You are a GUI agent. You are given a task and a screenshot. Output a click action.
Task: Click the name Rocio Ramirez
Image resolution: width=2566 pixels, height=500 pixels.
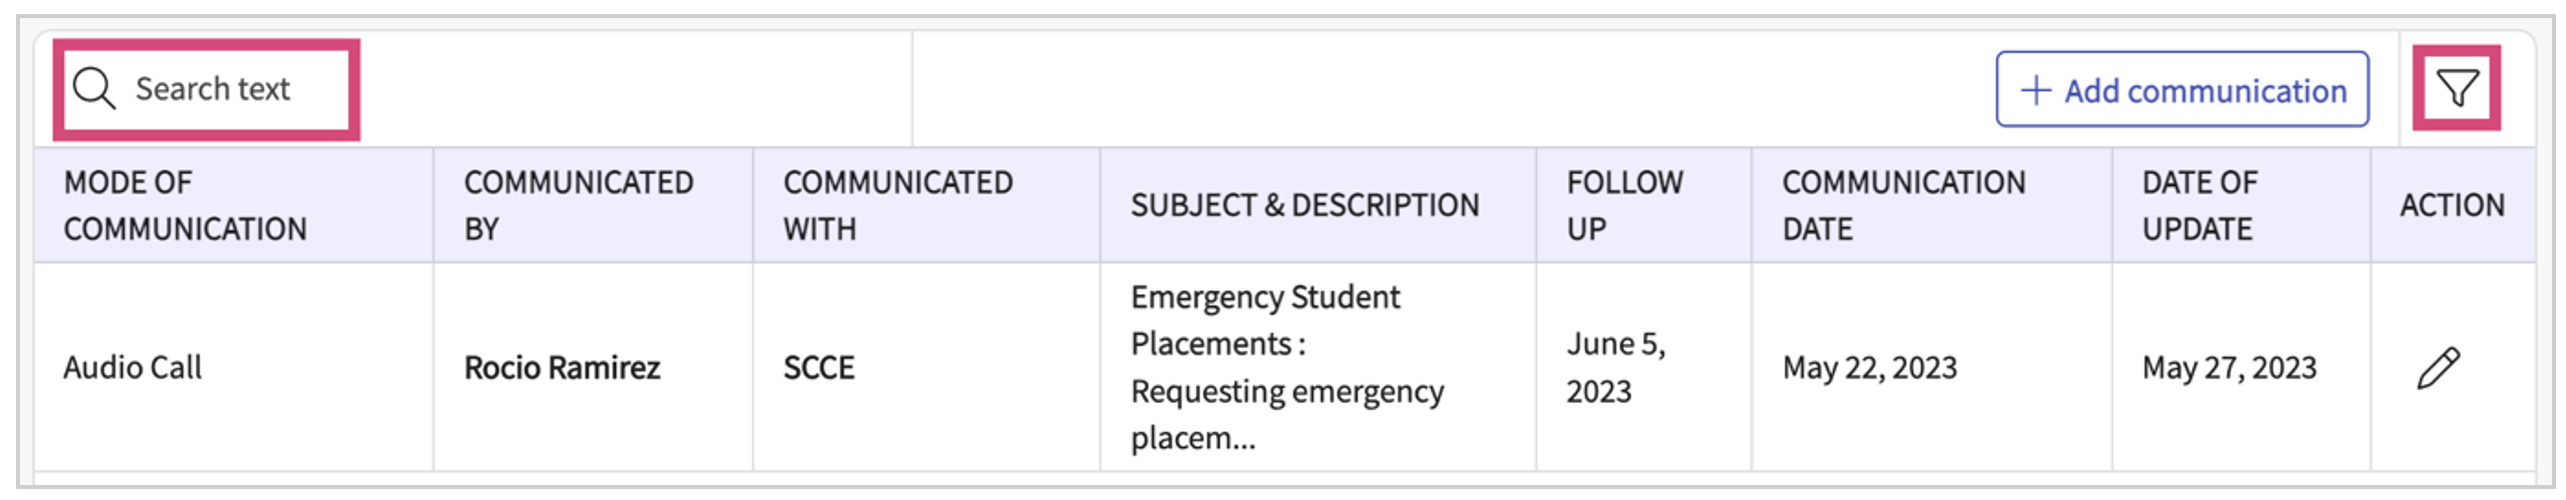[x=562, y=368]
